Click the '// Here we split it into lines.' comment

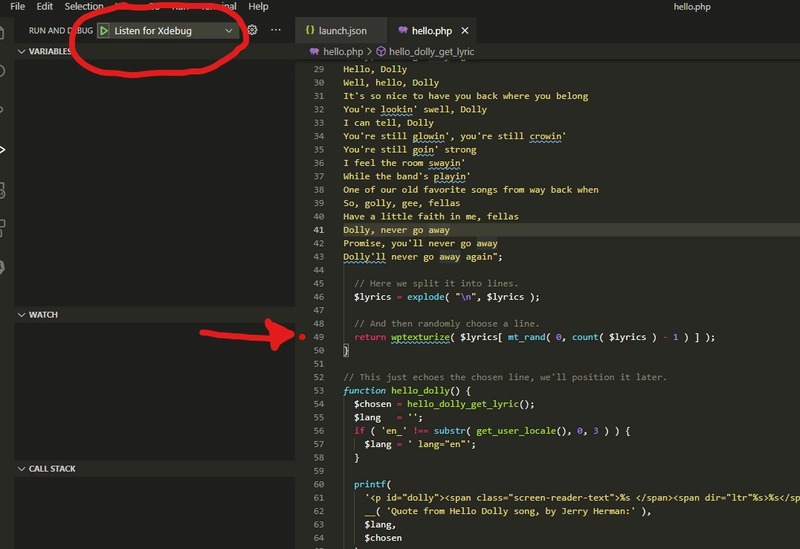click(436, 284)
